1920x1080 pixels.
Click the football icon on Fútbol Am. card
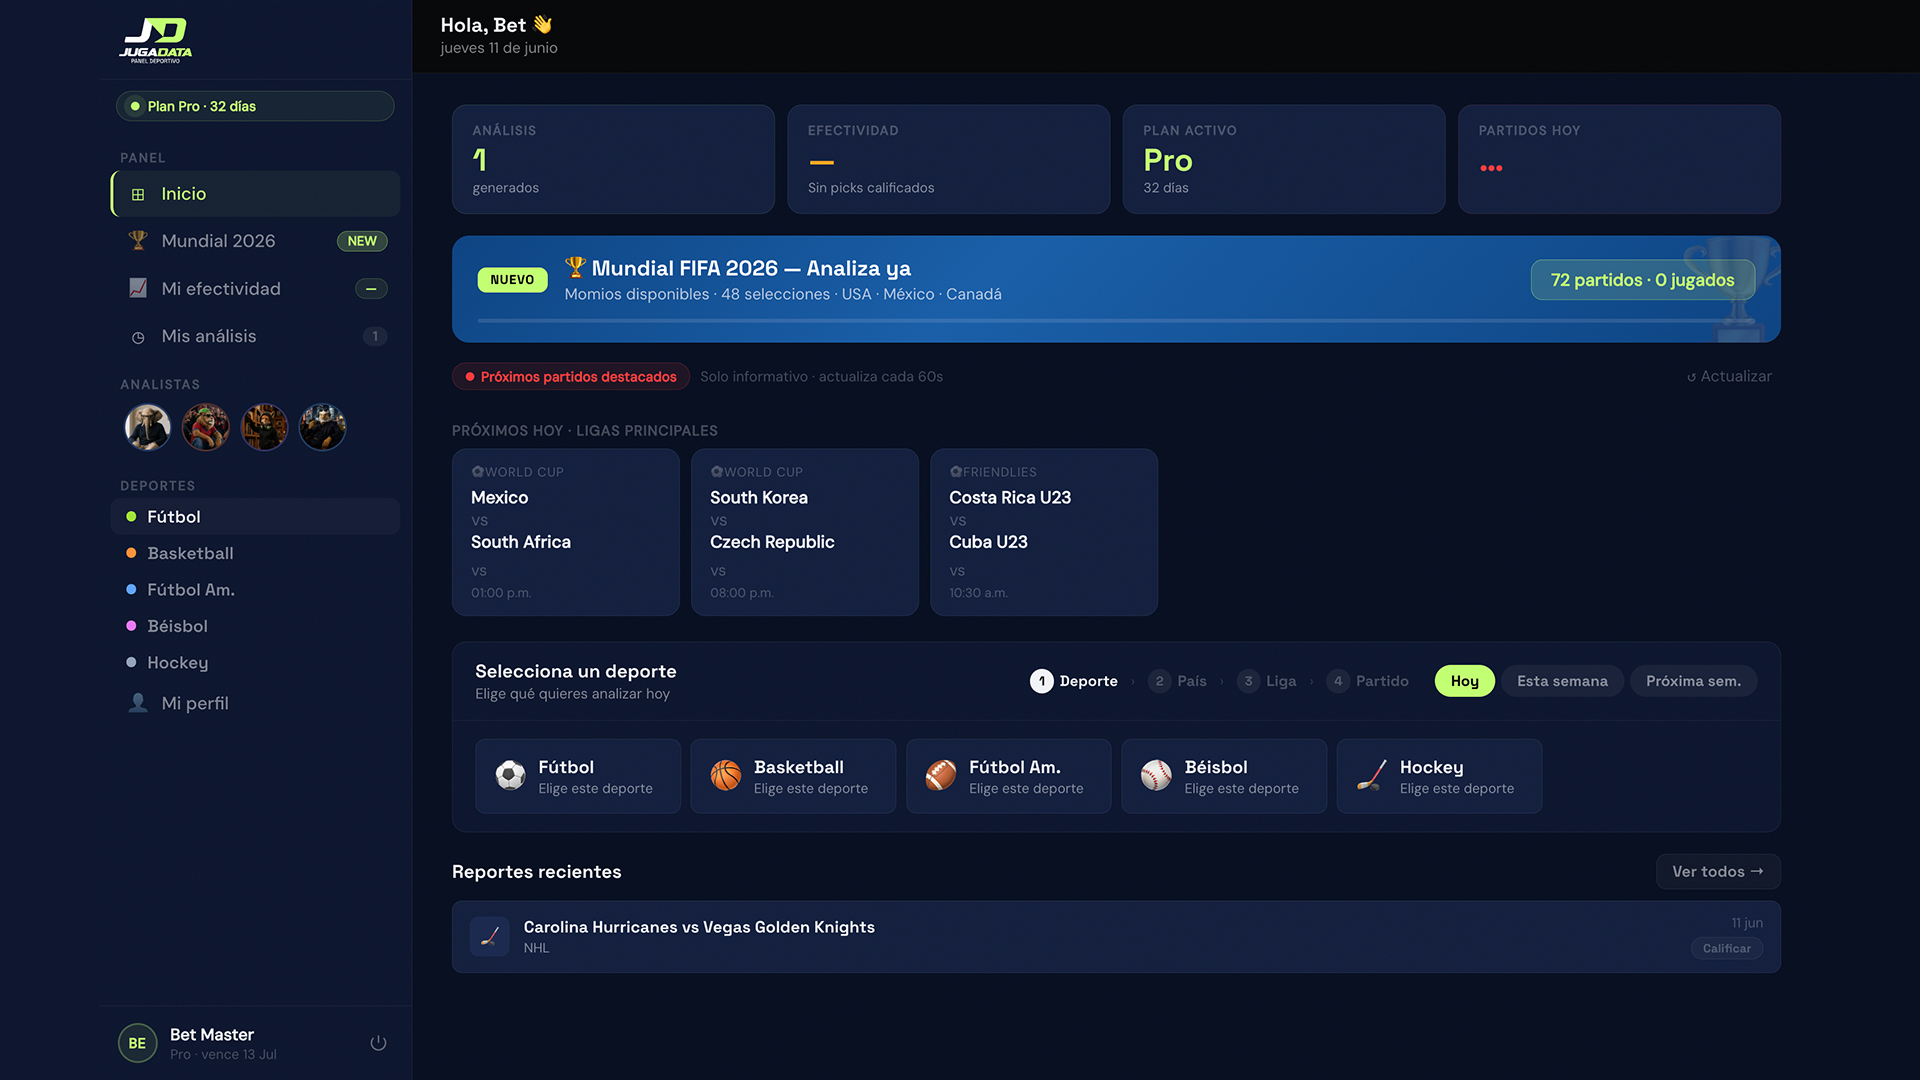(941, 775)
